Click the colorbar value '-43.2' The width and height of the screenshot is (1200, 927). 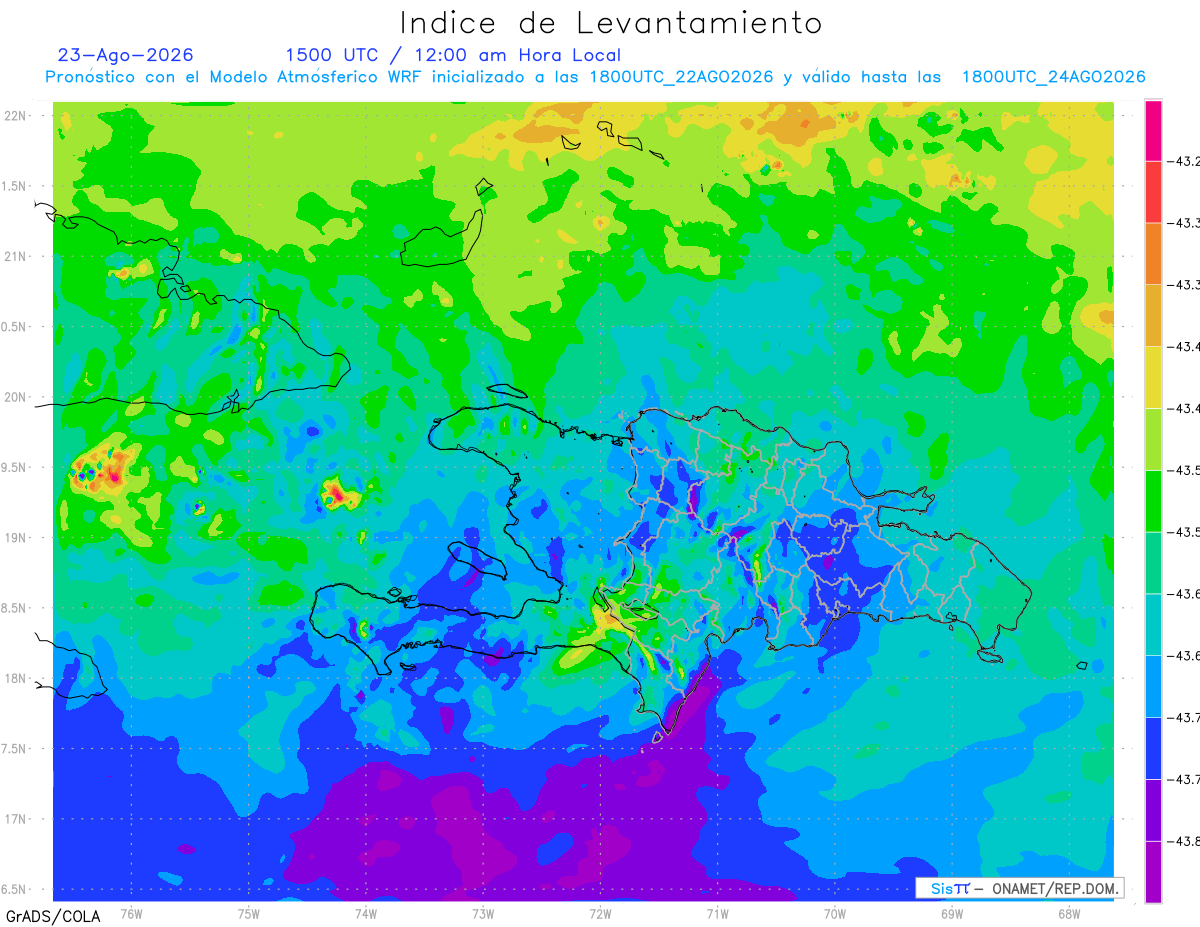pyautogui.click(x=1185, y=161)
